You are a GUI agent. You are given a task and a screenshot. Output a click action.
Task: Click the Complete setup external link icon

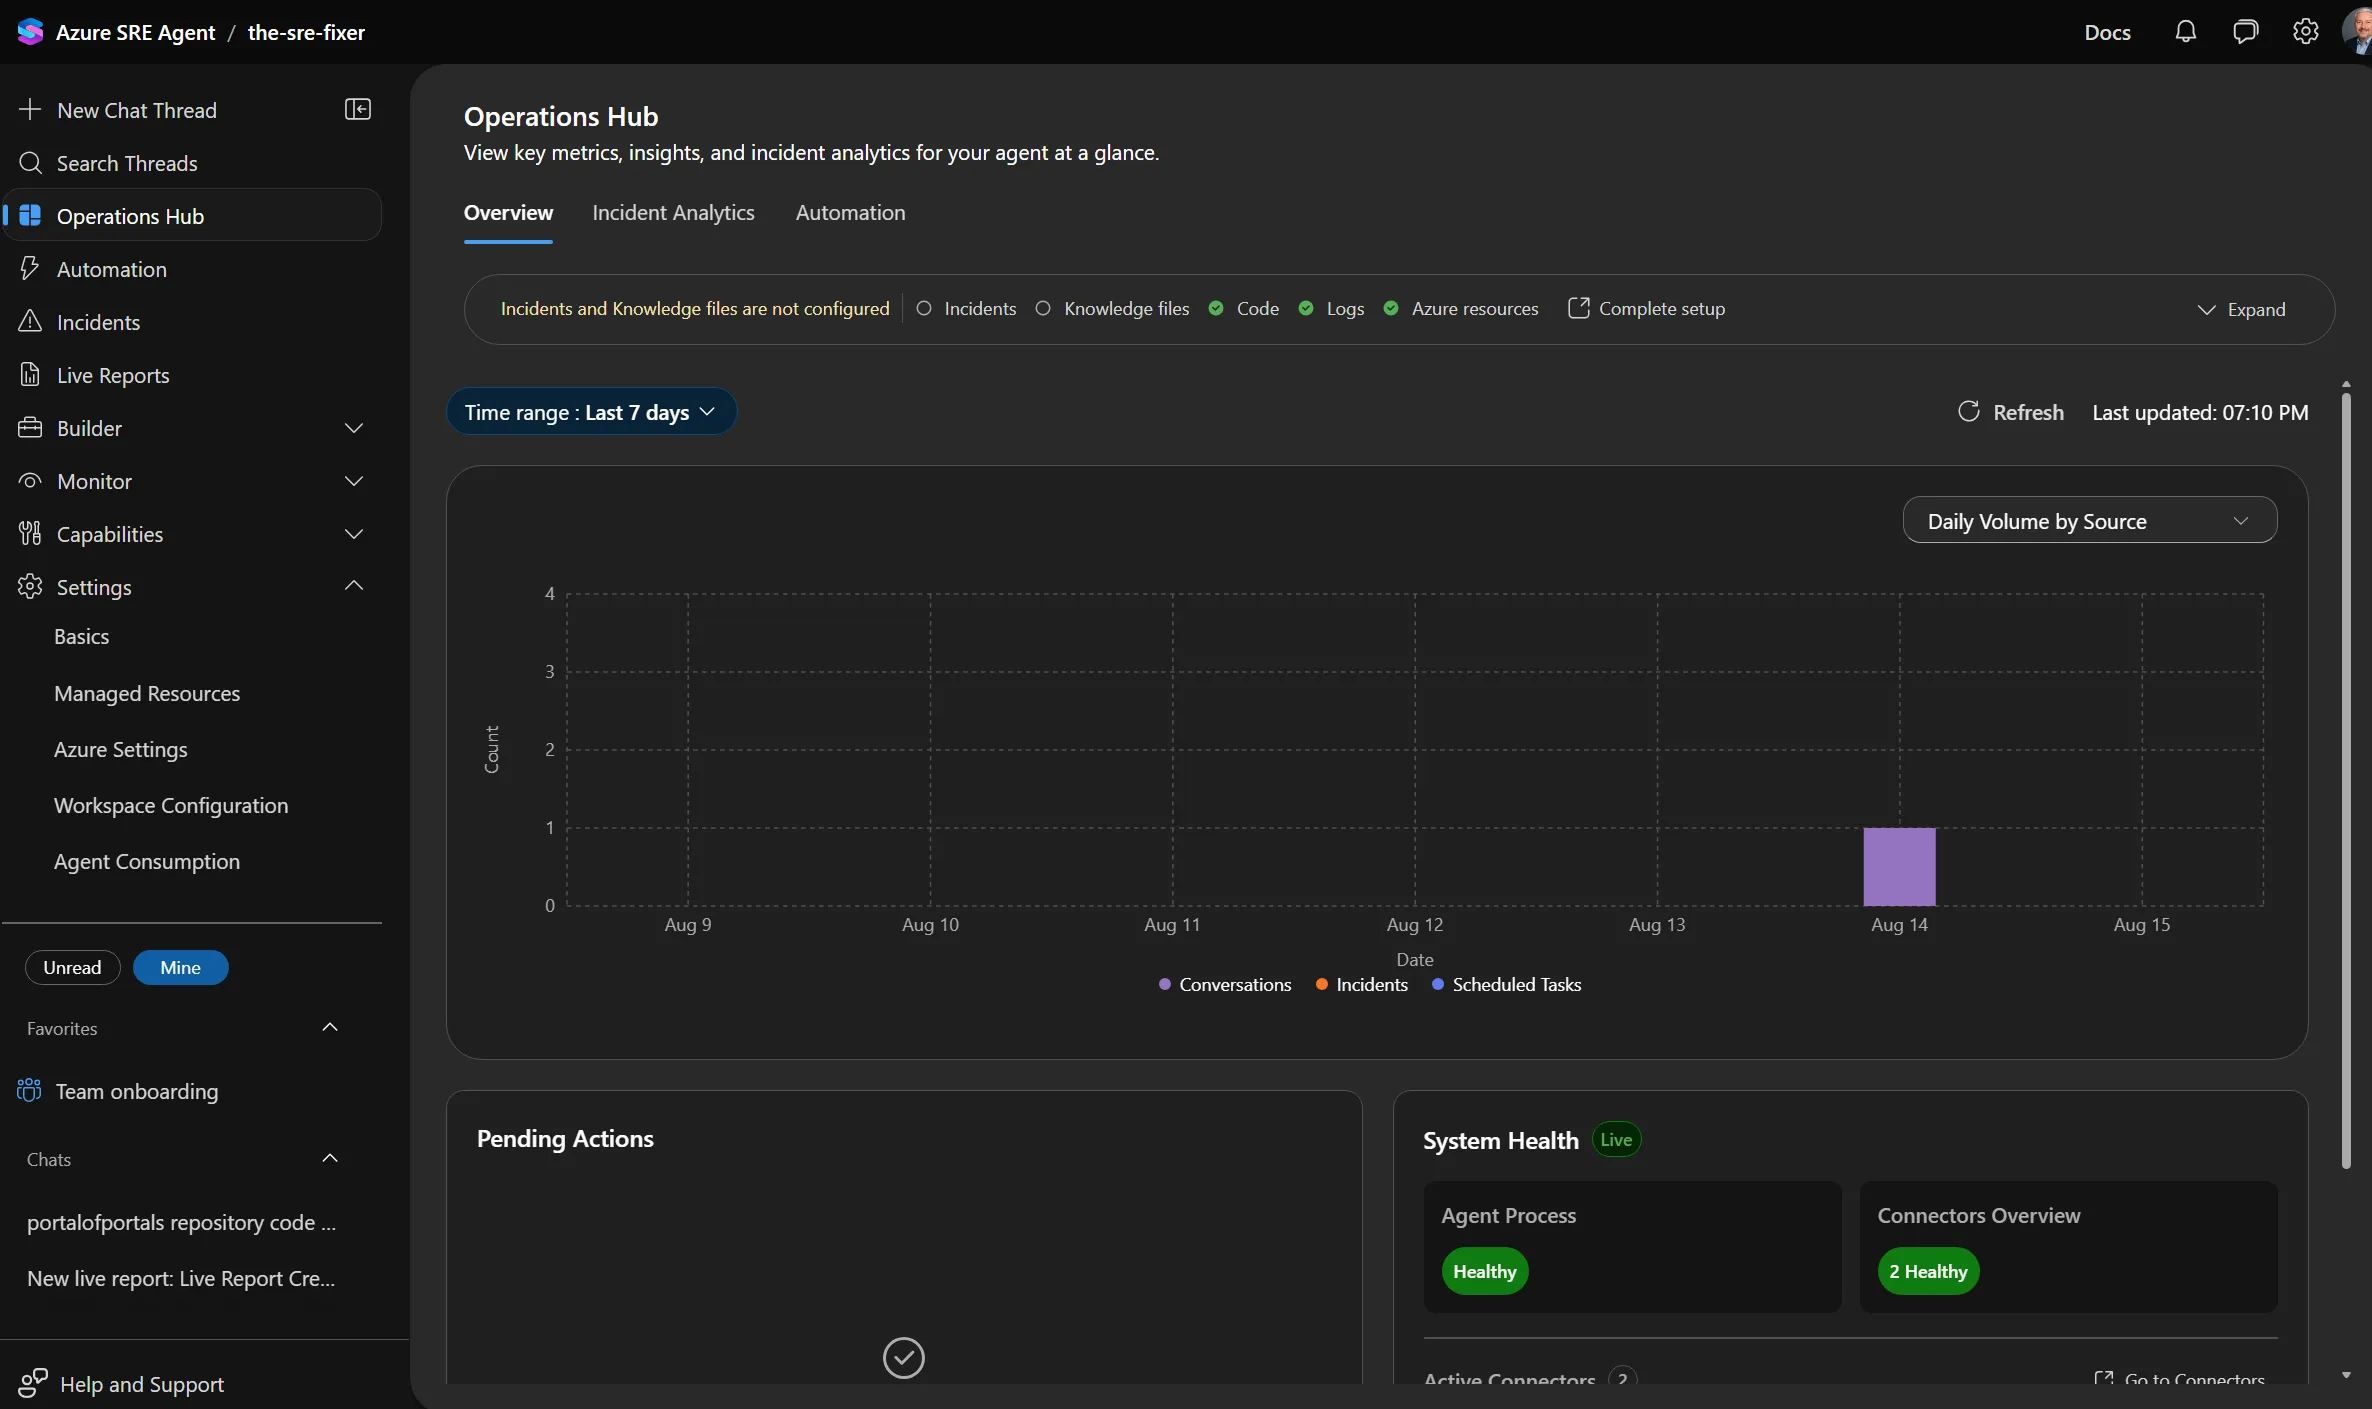(x=1579, y=308)
